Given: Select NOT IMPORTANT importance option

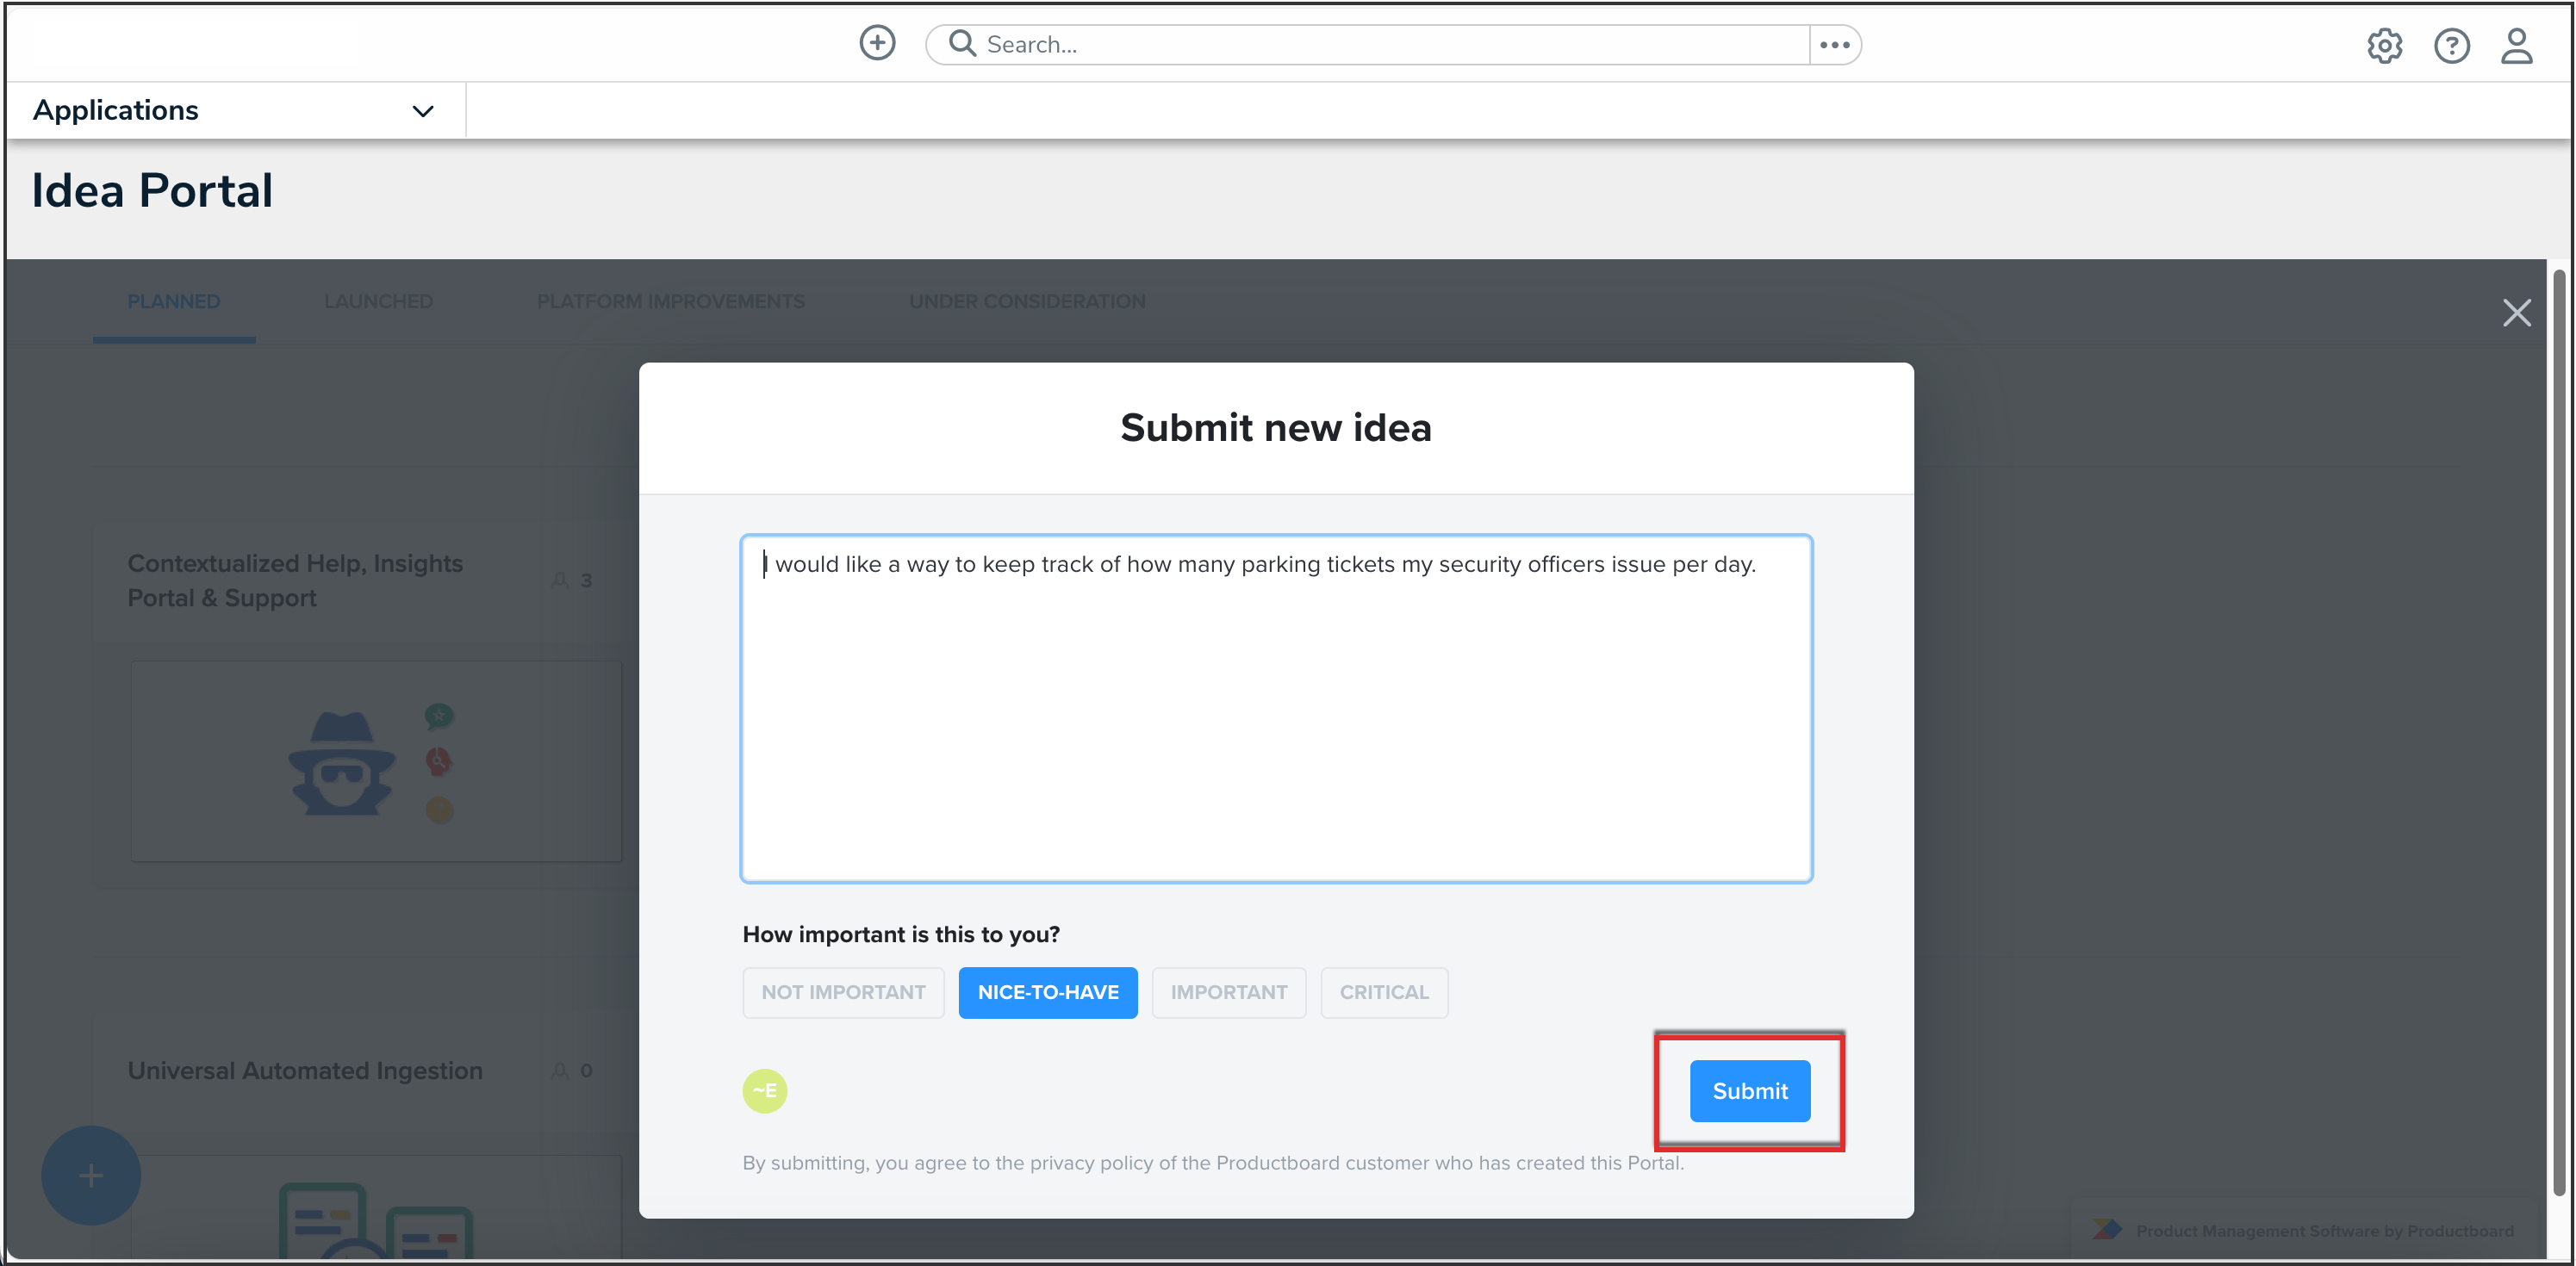Looking at the screenshot, I should click(x=843, y=993).
